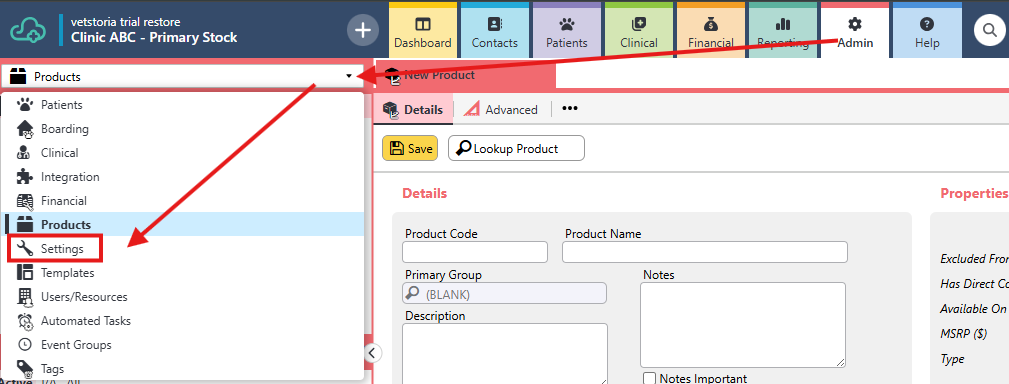This screenshot has height=384, width=1009.
Task: Click the house icon beside Boarding
Action: [24, 129]
